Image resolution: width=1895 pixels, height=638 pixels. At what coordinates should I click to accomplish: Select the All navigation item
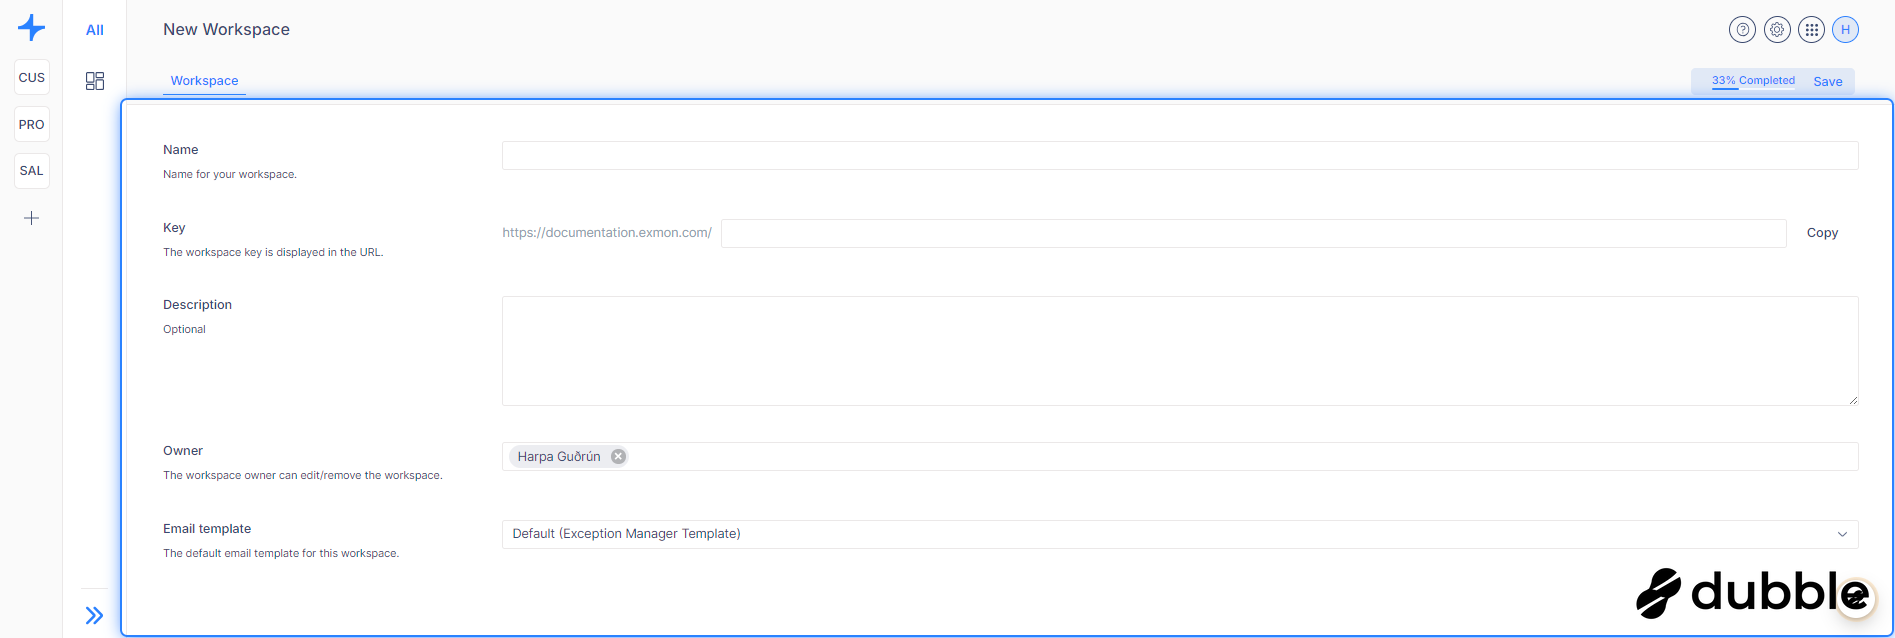point(95,30)
